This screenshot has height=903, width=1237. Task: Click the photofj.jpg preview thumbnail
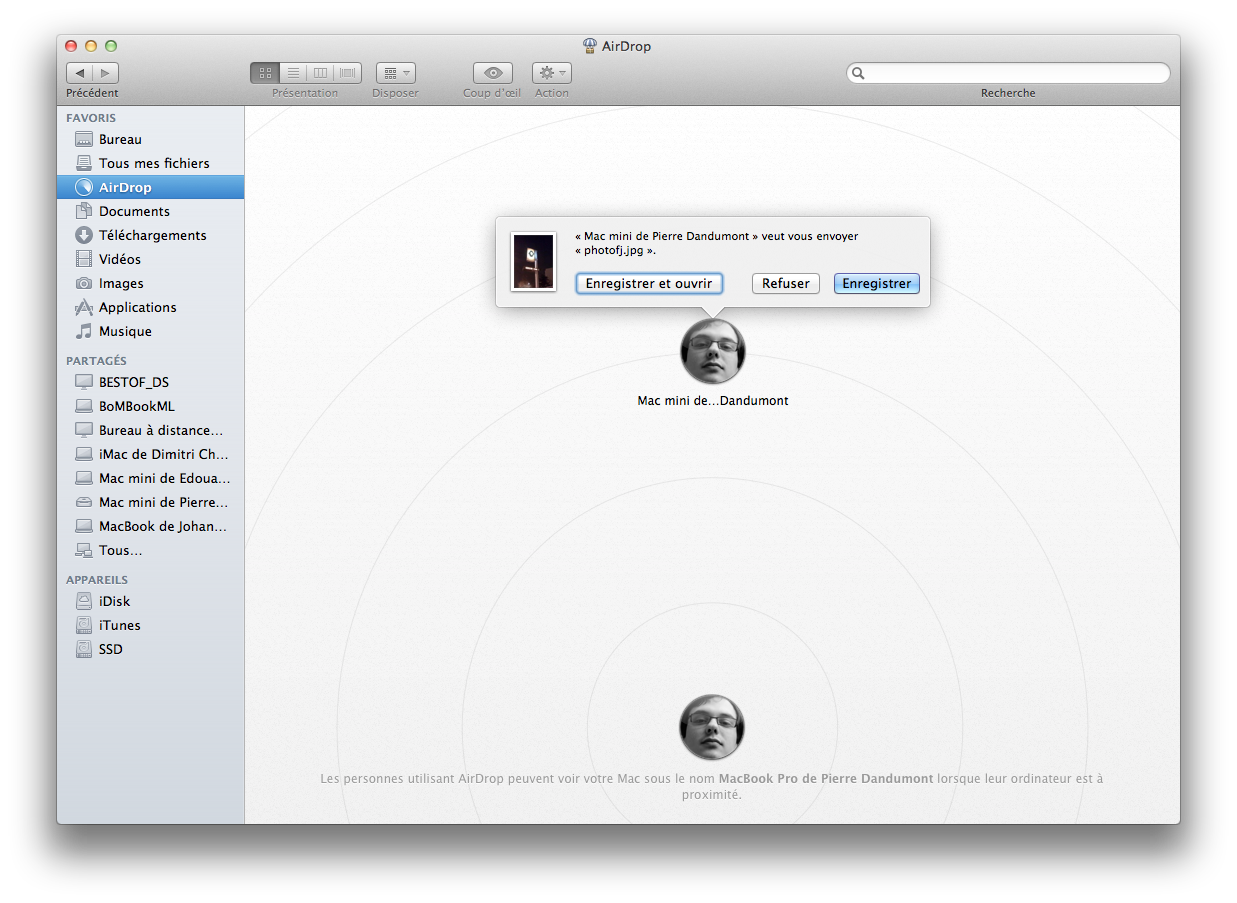533,263
